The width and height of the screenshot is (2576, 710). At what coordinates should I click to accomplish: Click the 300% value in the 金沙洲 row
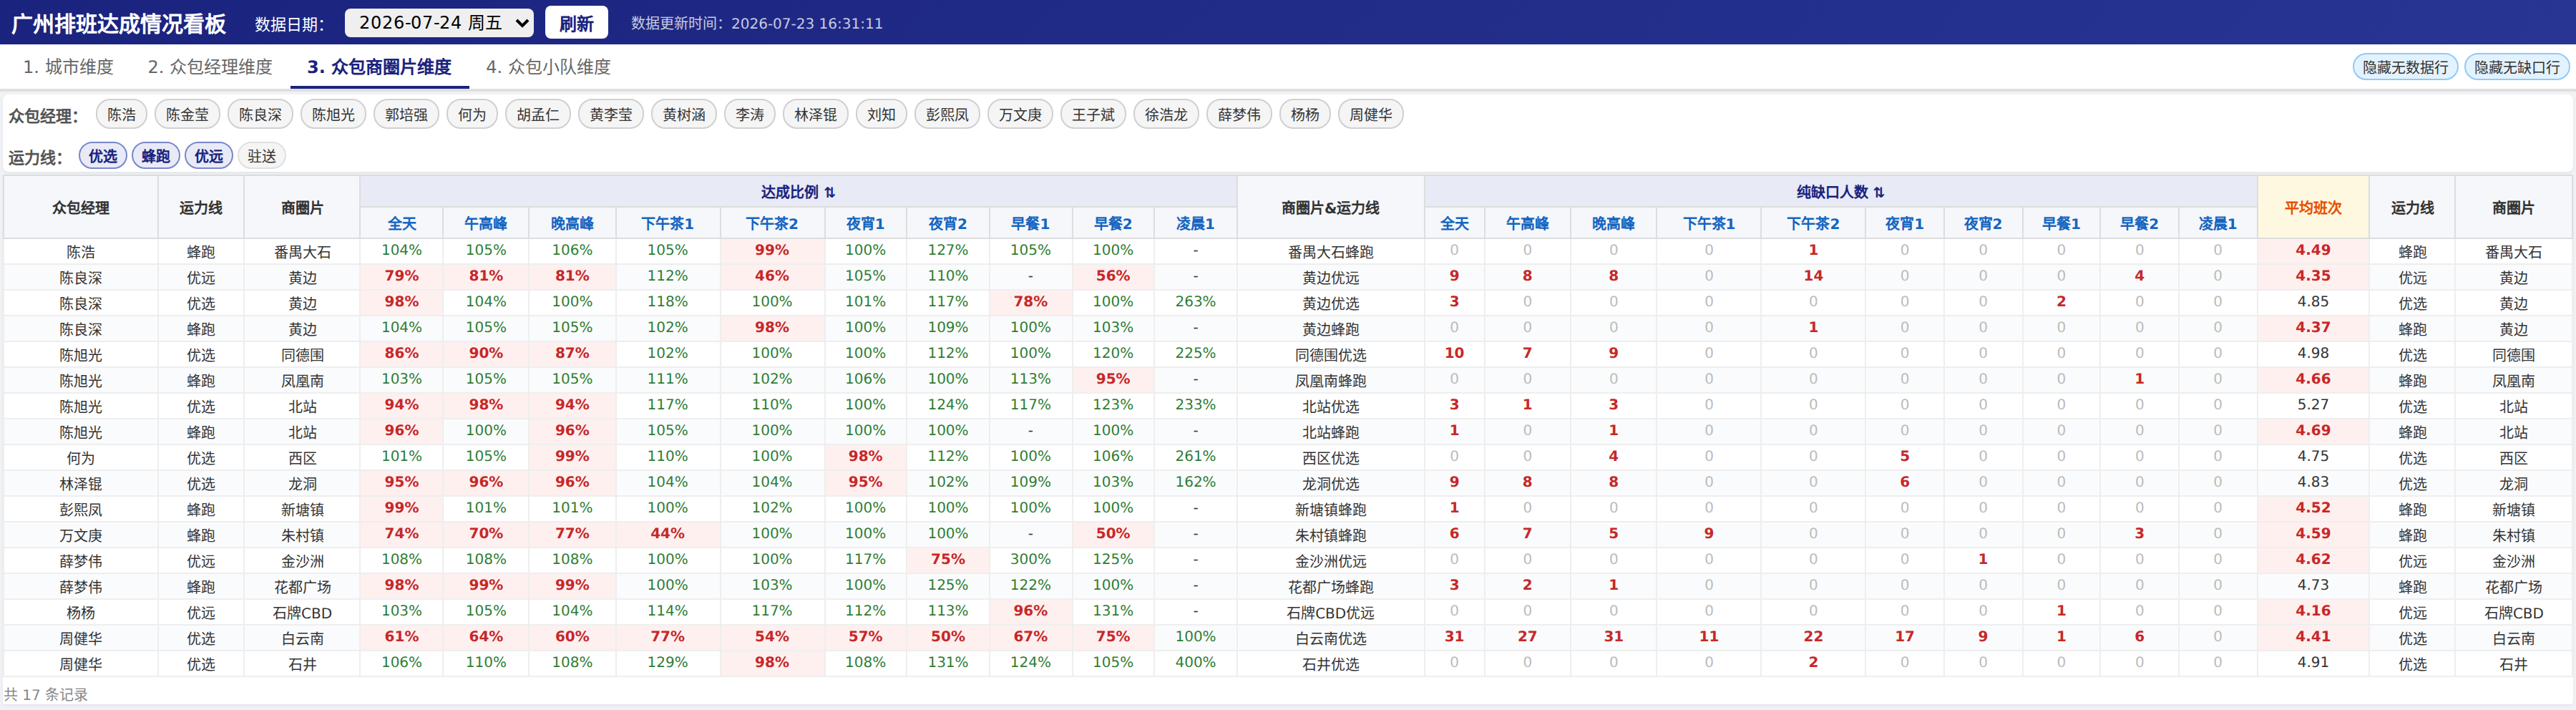point(1030,559)
